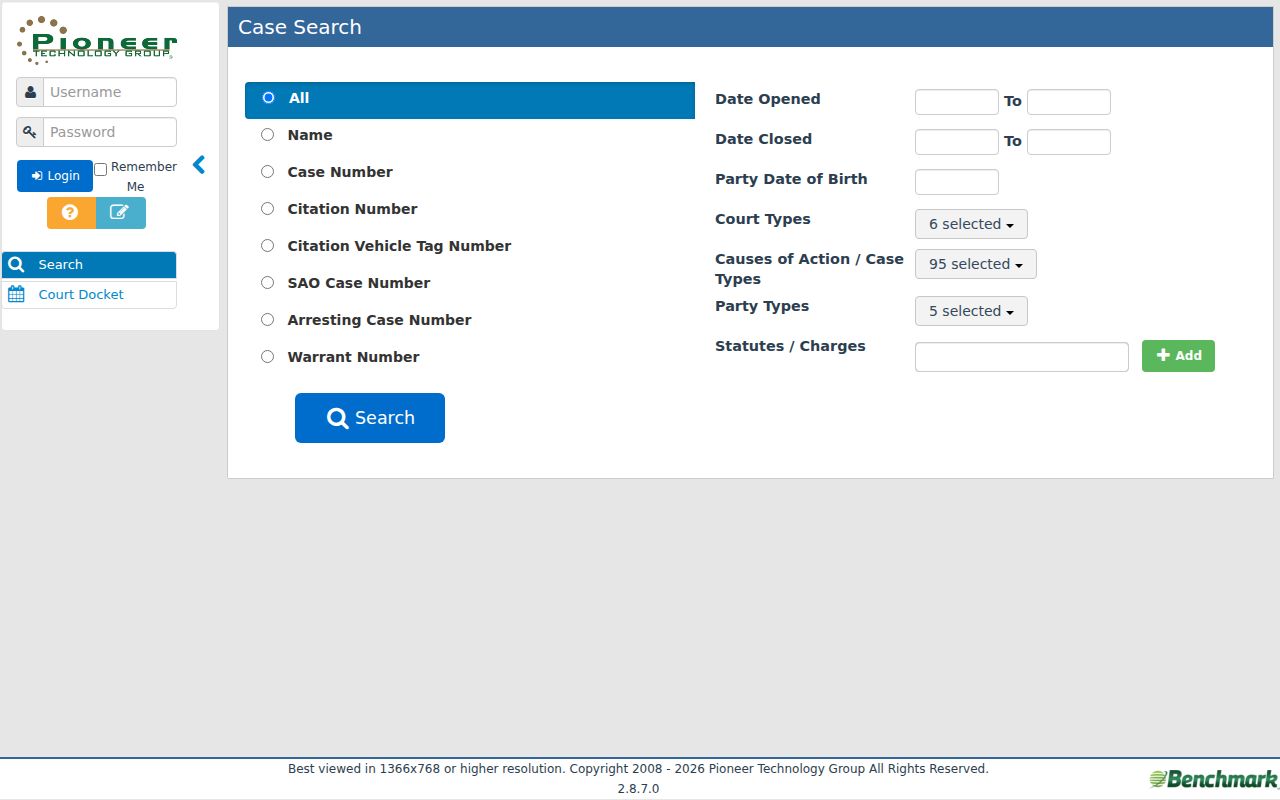
Task: Choose Arresting Case Number option
Action: (x=267, y=320)
